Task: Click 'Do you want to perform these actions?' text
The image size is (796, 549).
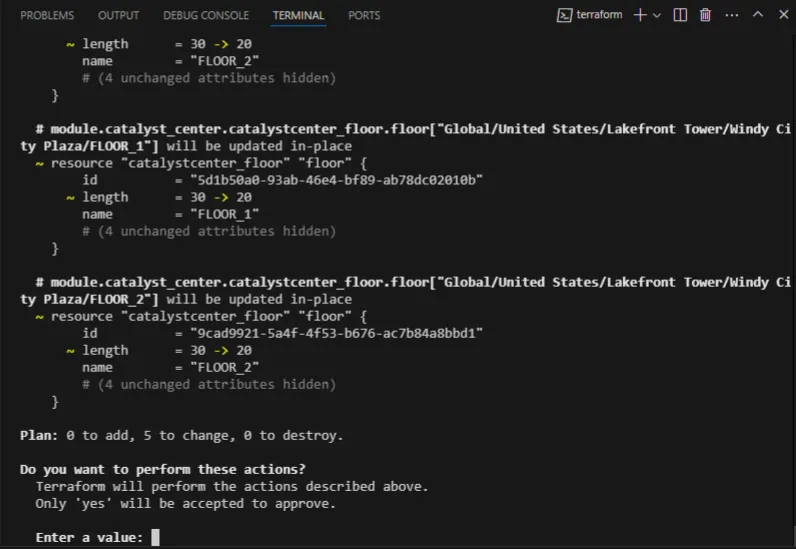Action: pos(163,469)
